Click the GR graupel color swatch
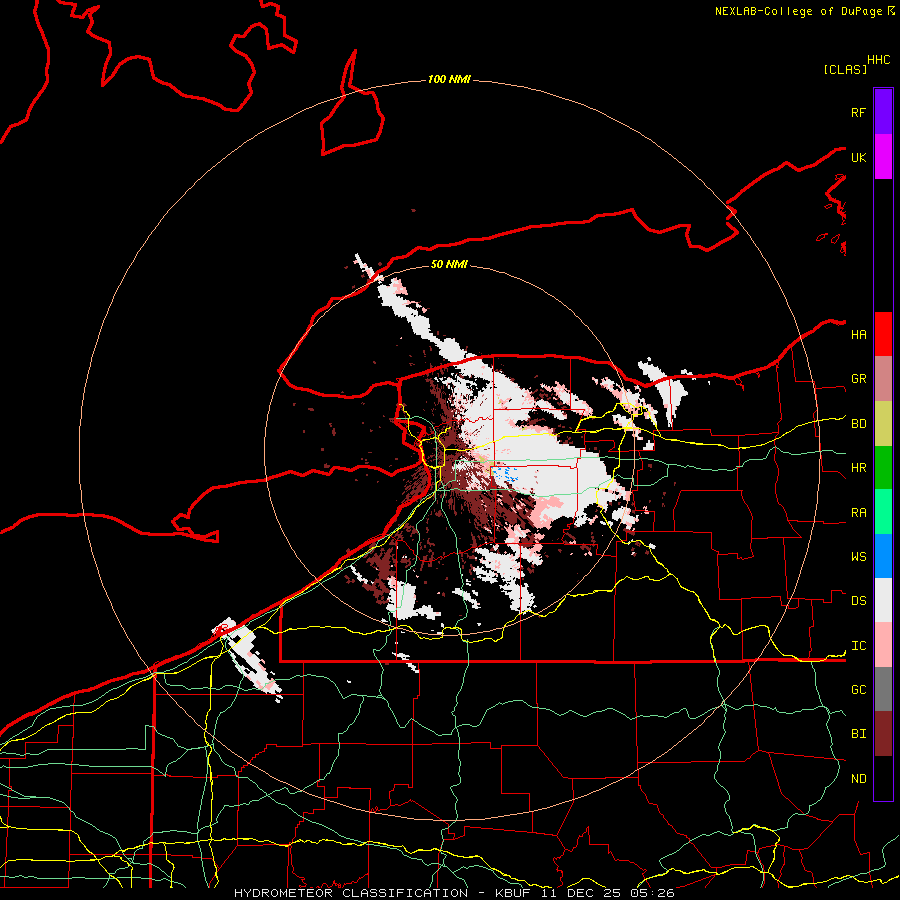This screenshot has height=900, width=900. point(883,379)
